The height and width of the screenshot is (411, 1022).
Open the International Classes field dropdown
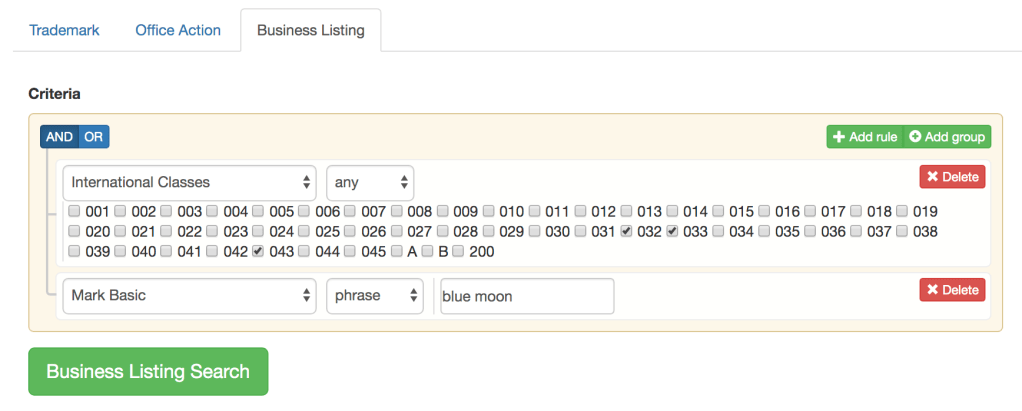[190, 183]
